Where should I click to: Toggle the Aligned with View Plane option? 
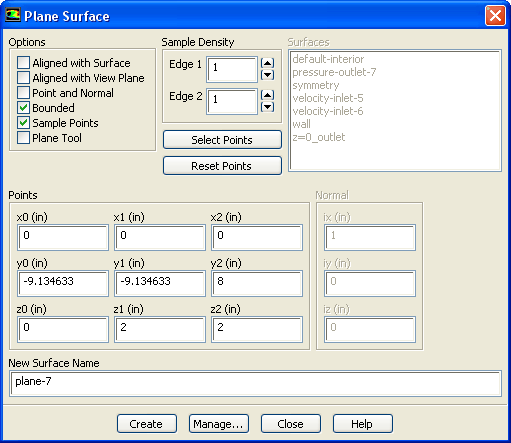click(x=23, y=77)
